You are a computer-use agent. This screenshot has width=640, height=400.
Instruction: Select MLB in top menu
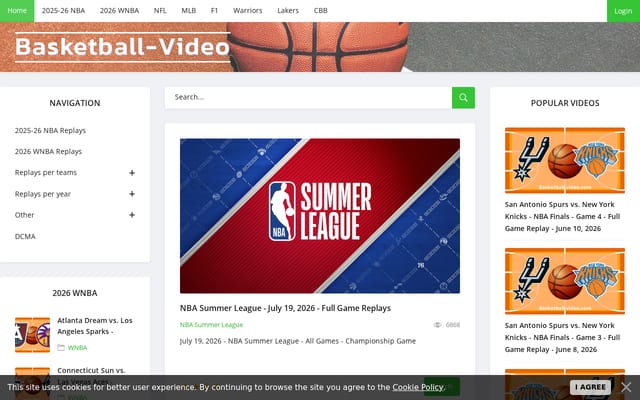(x=189, y=11)
